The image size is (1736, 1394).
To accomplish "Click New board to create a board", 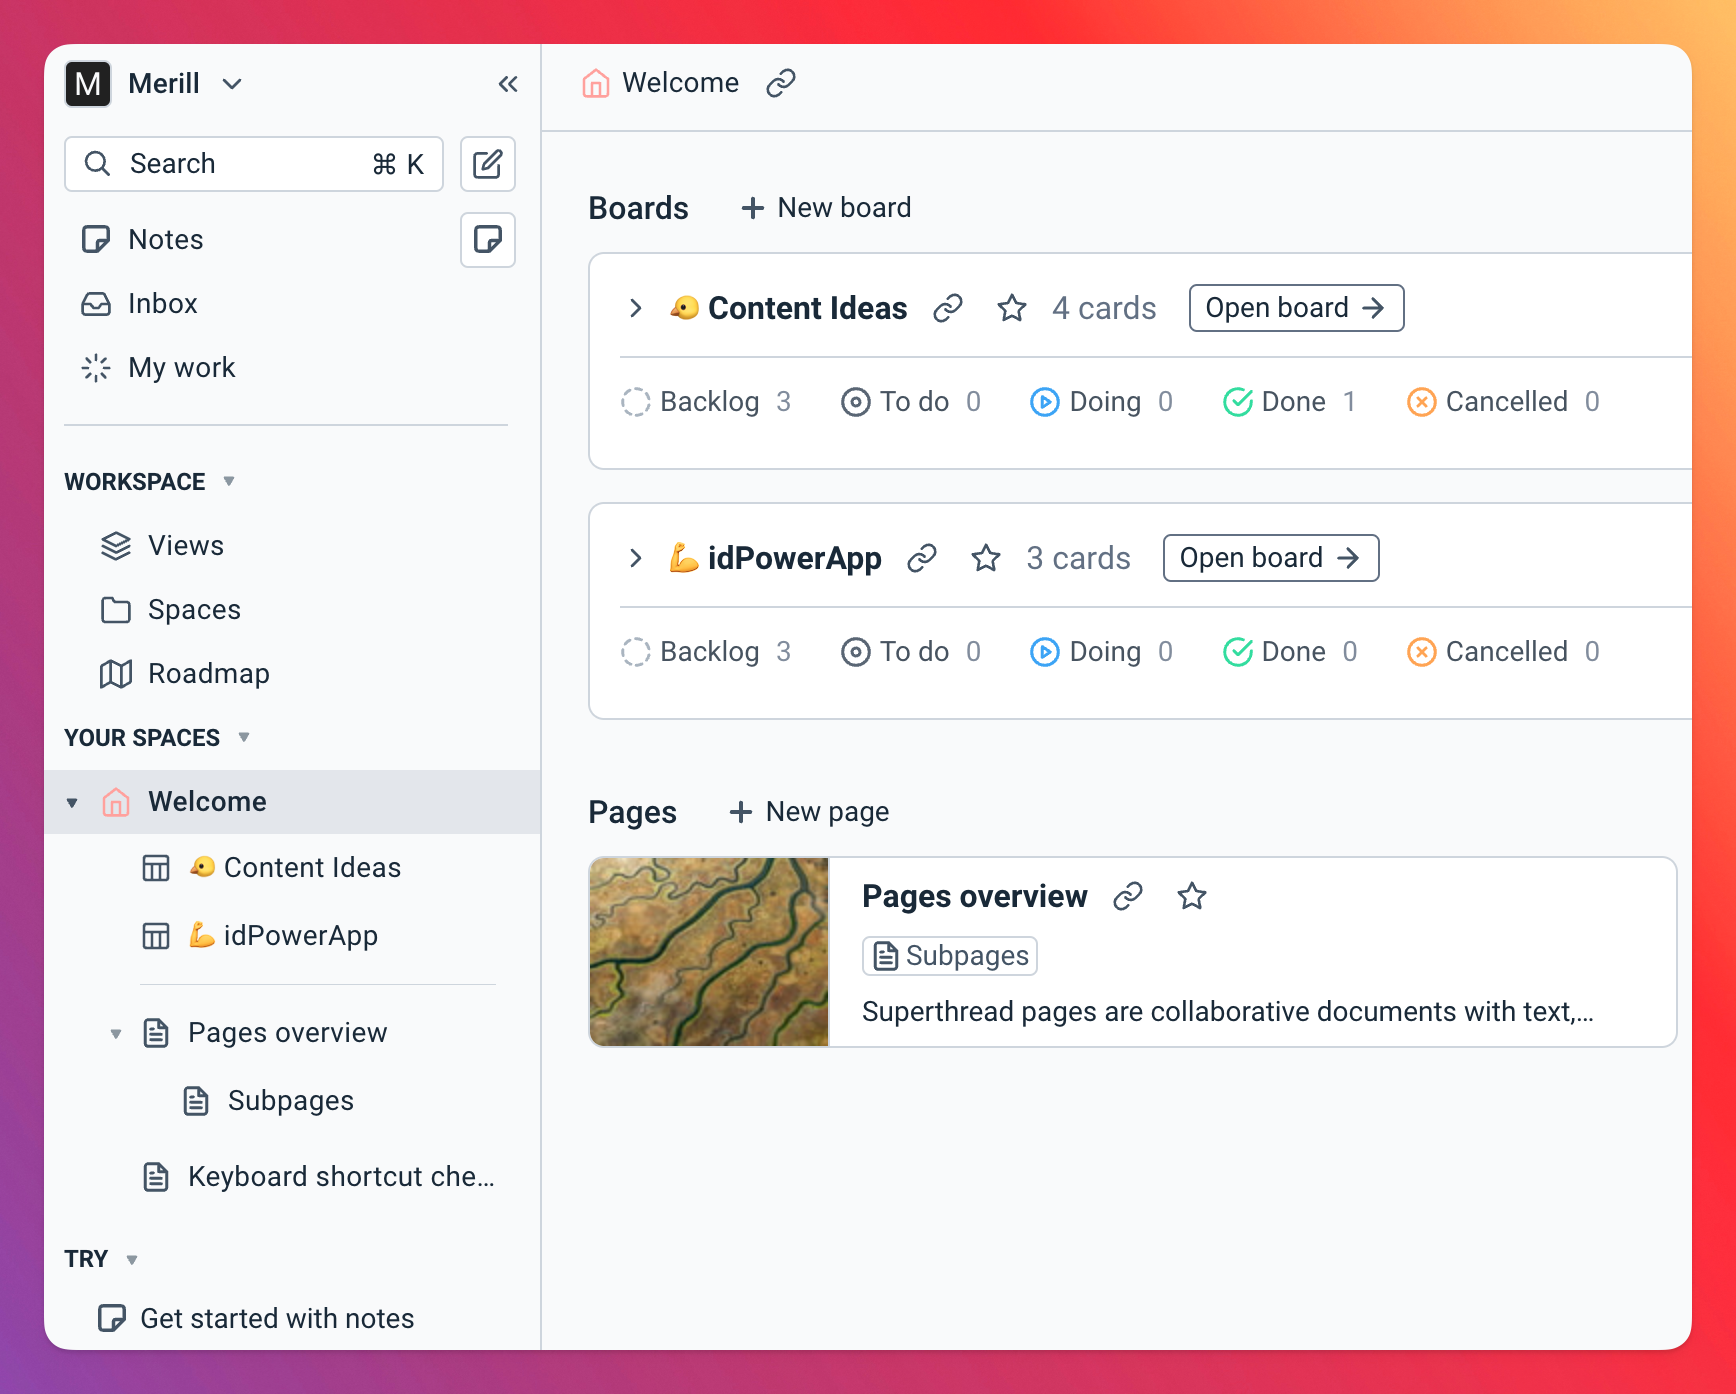I will 824,207.
